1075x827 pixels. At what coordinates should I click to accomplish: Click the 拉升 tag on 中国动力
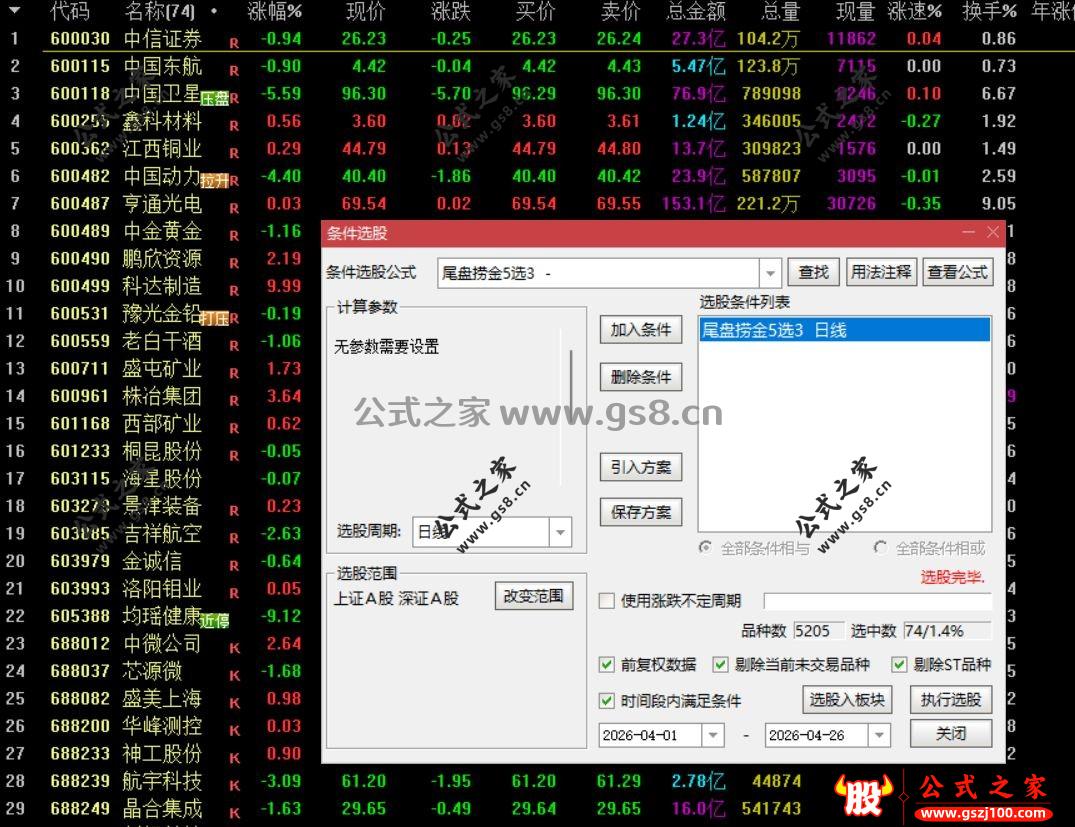coord(215,181)
